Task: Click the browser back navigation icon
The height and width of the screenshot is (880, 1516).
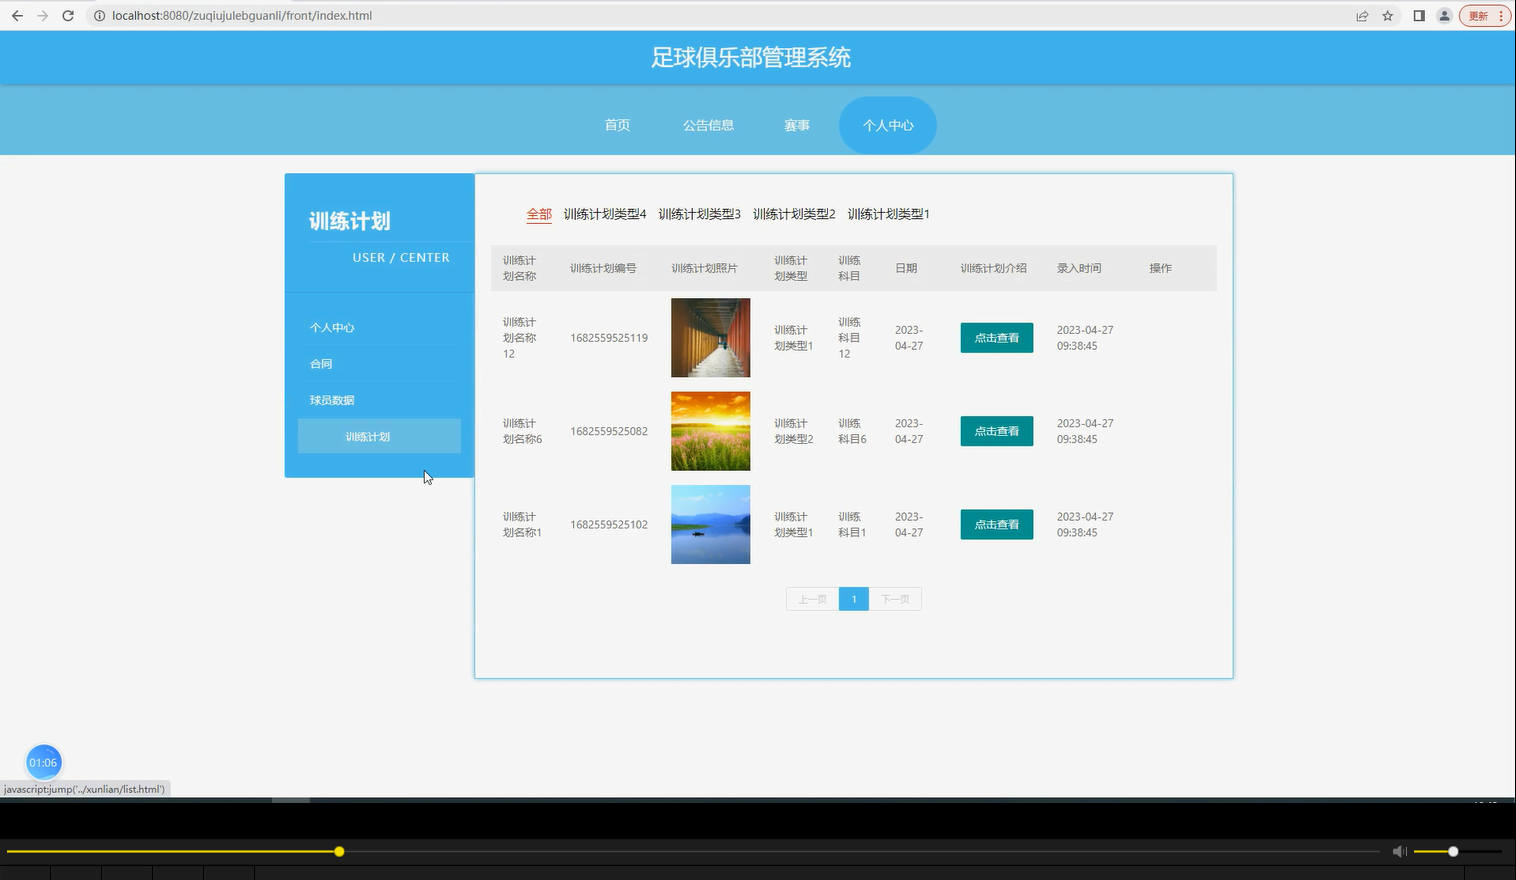Action: pyautogui.click(x=16, y=15)
